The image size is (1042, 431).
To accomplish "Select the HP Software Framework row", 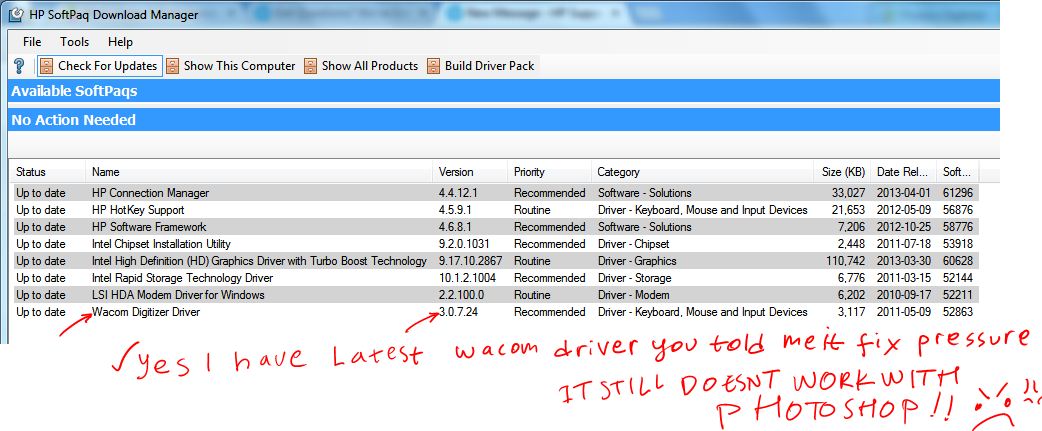I will pos(494,227).
